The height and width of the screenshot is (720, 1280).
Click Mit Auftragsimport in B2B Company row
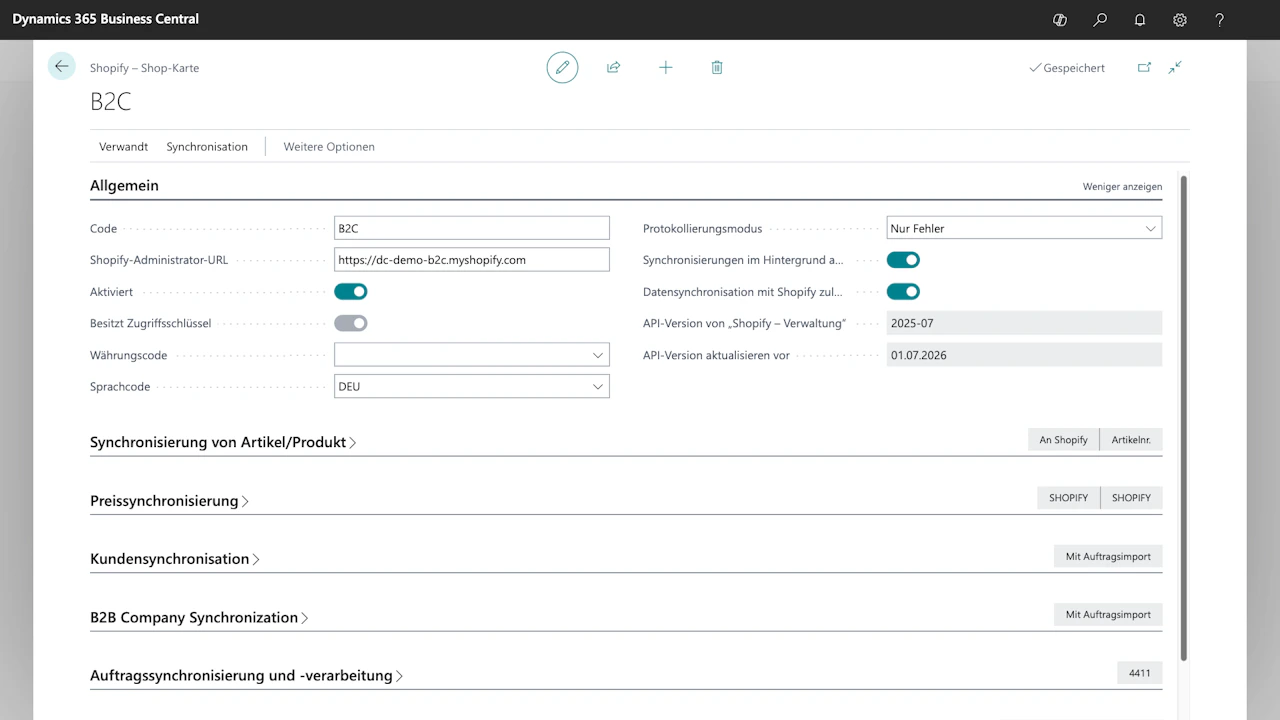pyautogui.click(x=1108, y=614)
